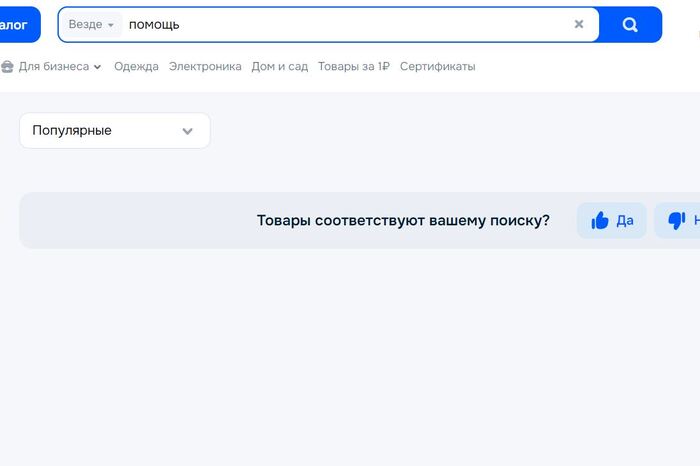Click the thumbs down icon
Image resolution: width=700 pixels, height=466 pixels.
pyautogui.click(x=676, y=221)
